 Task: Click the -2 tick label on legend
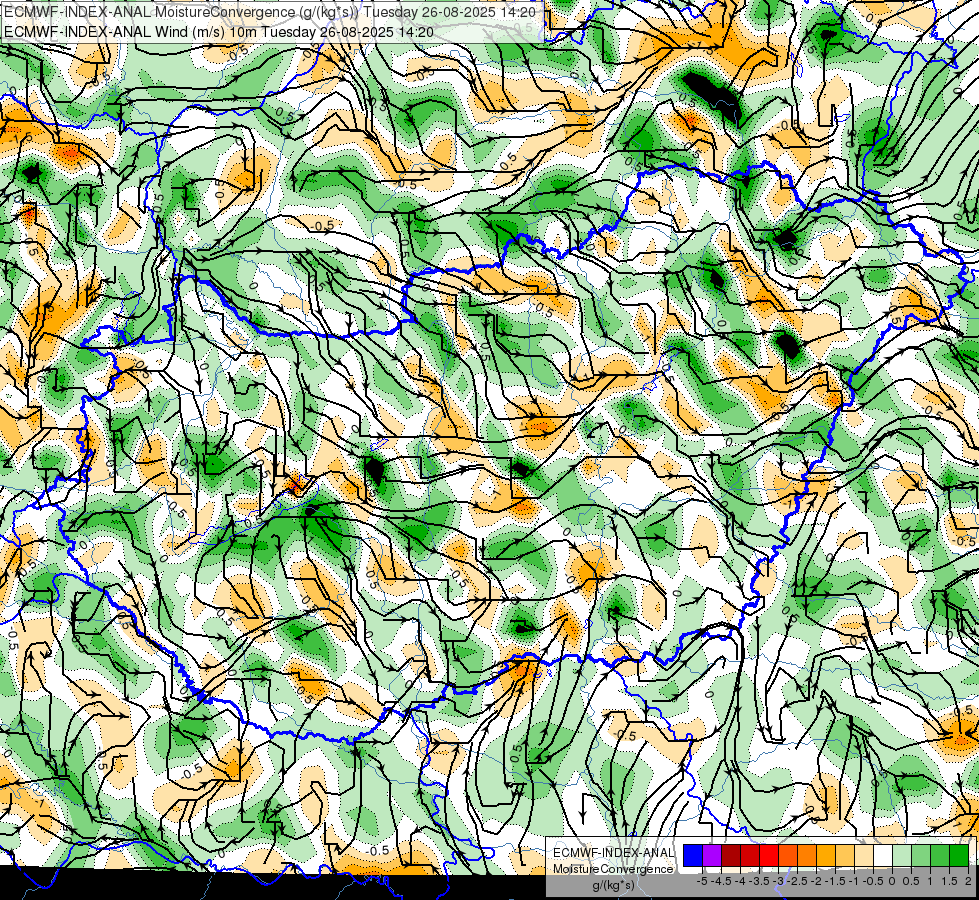(816, 881)
